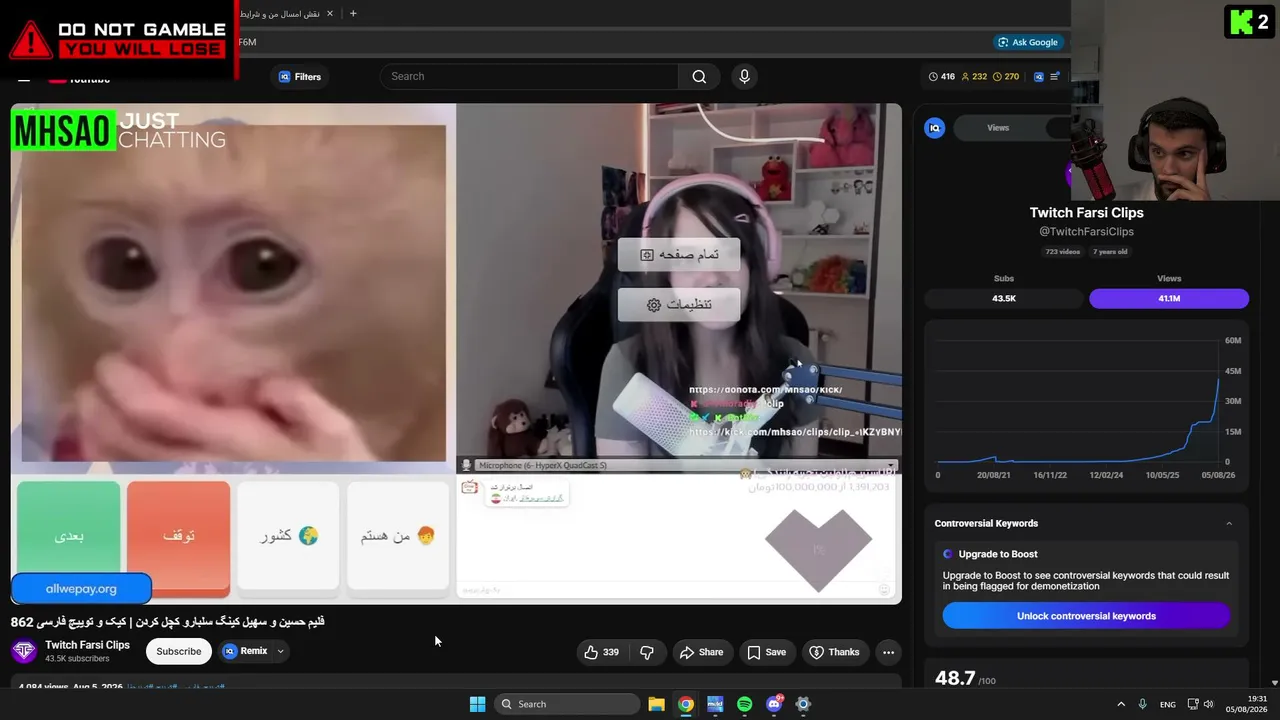Click the 48.7 score value
The height and width of the screenshot is (720, 1280).
coord(955,678)
